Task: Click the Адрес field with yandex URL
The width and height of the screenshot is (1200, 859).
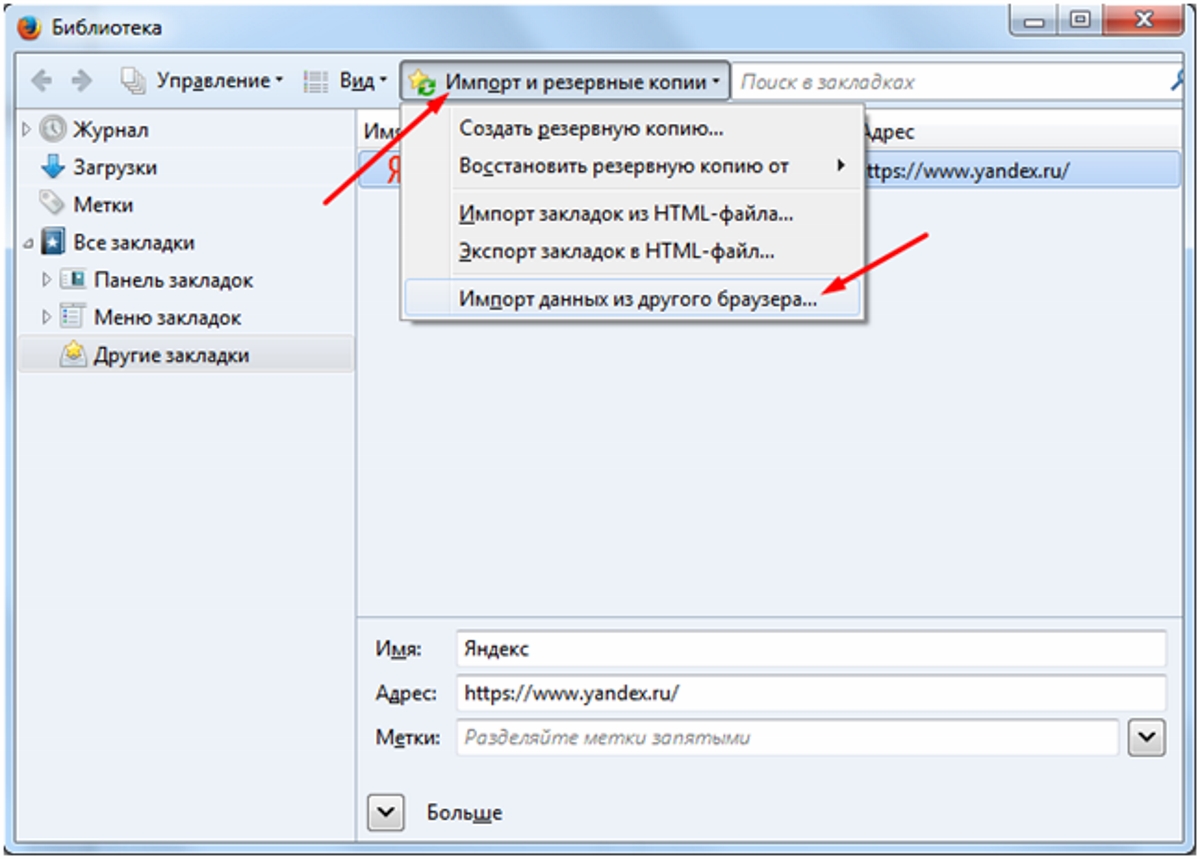Action: 811,693
